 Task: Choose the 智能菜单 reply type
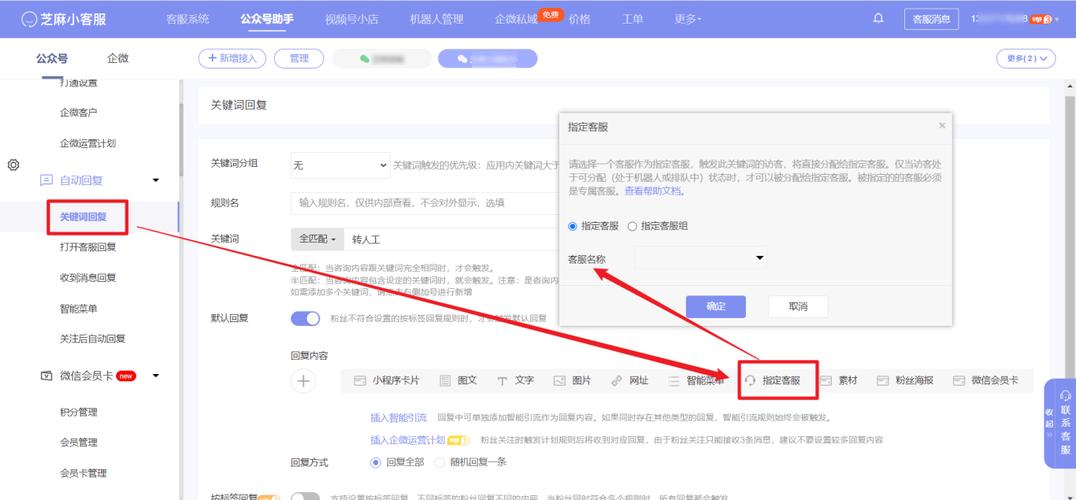(x=697, y=381)
